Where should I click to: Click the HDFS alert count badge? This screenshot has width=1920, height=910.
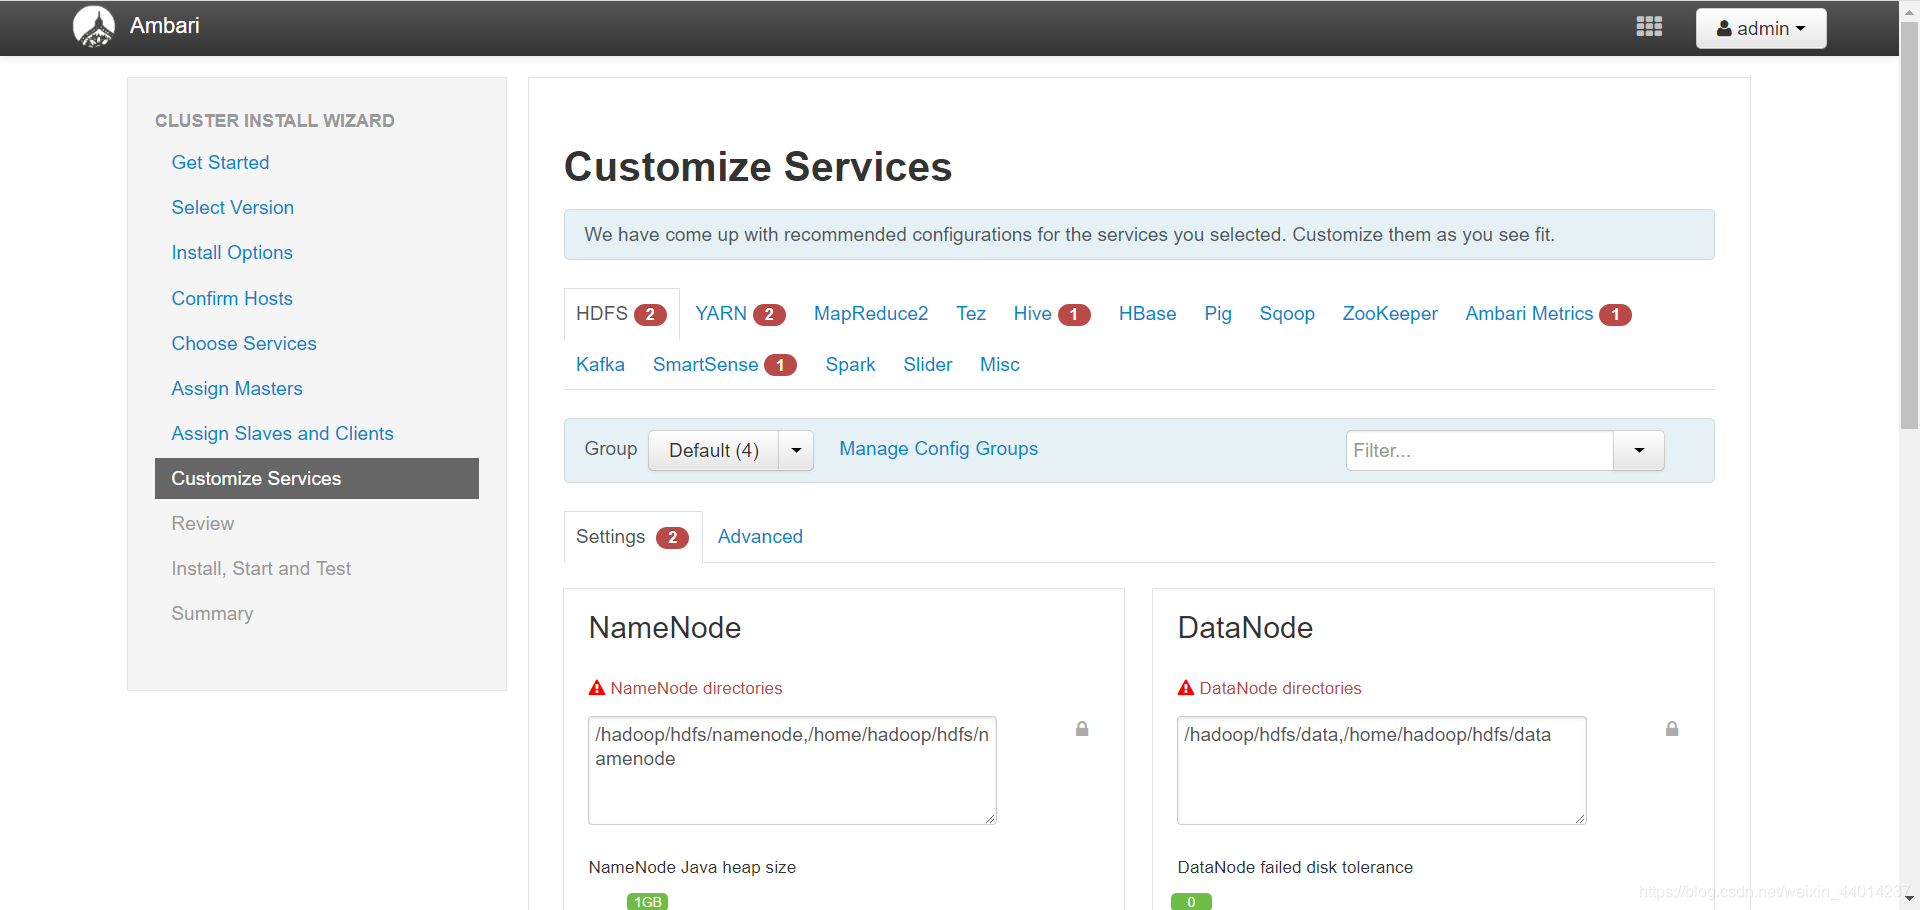pos(650,315)
